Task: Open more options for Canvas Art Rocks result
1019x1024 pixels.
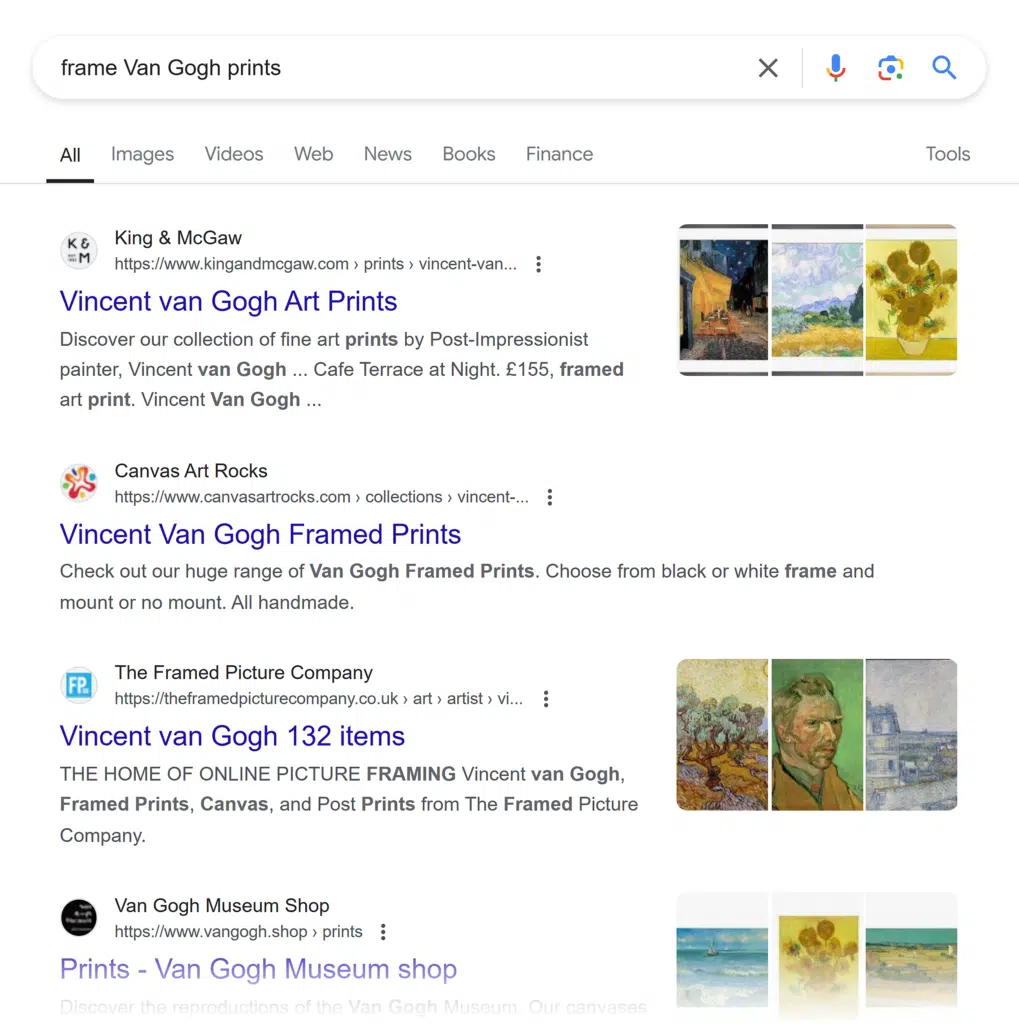Action: pos(550,498)
